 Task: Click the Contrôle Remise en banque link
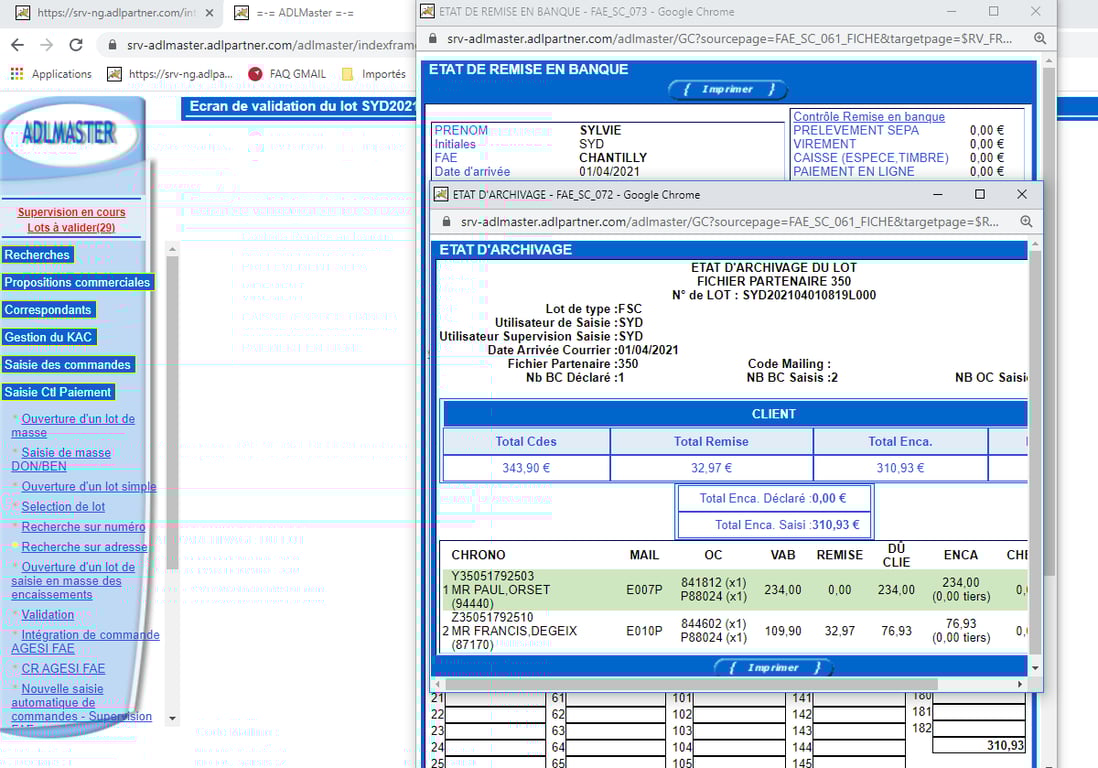pos(868,117)
